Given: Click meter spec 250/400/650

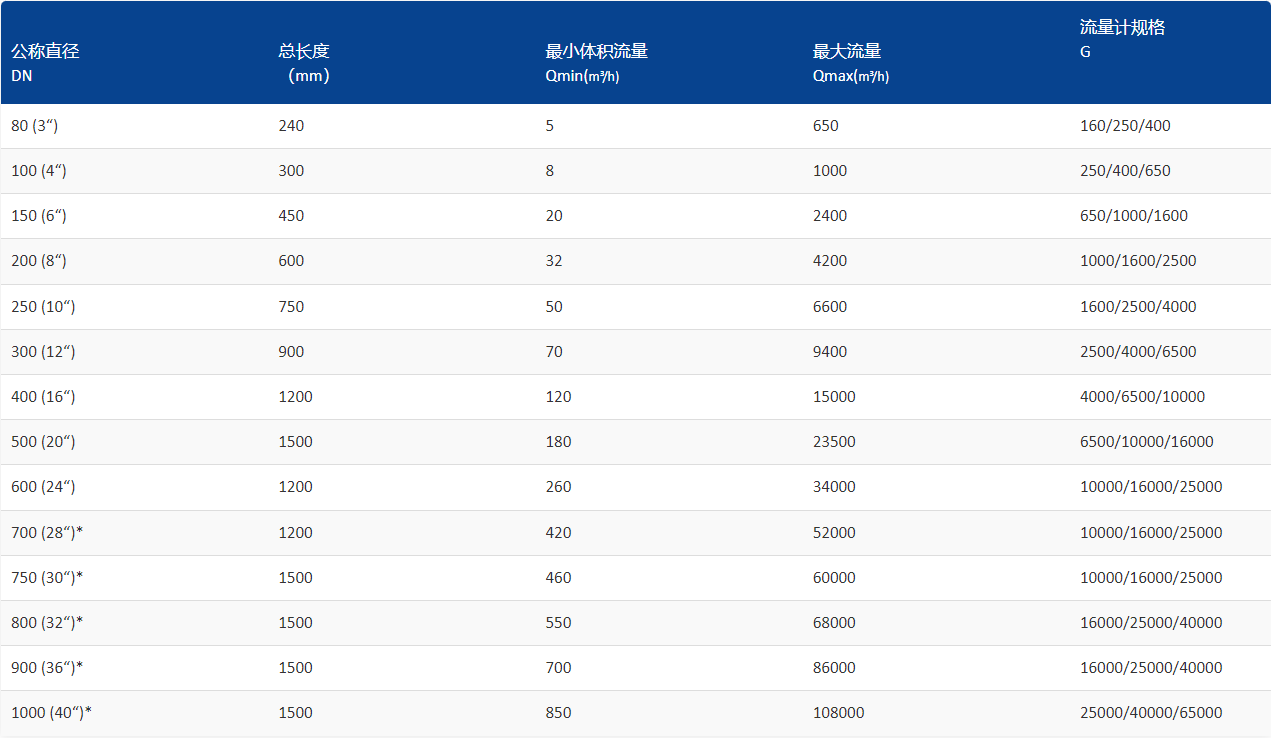Looking at the screenshot, I should pos(1125,171).
